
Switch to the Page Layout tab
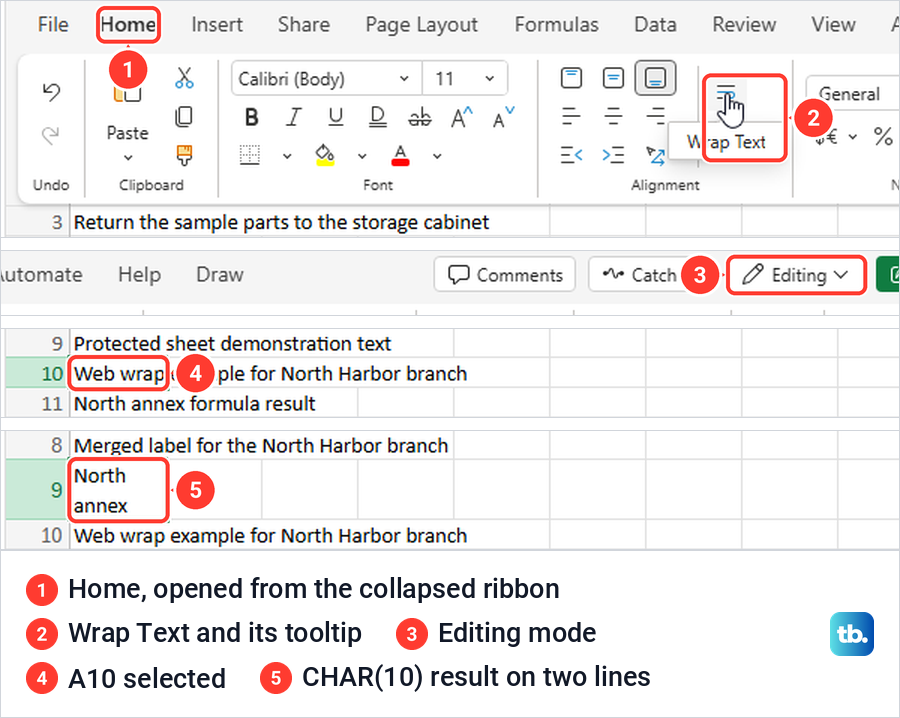(x=422, y=25)
